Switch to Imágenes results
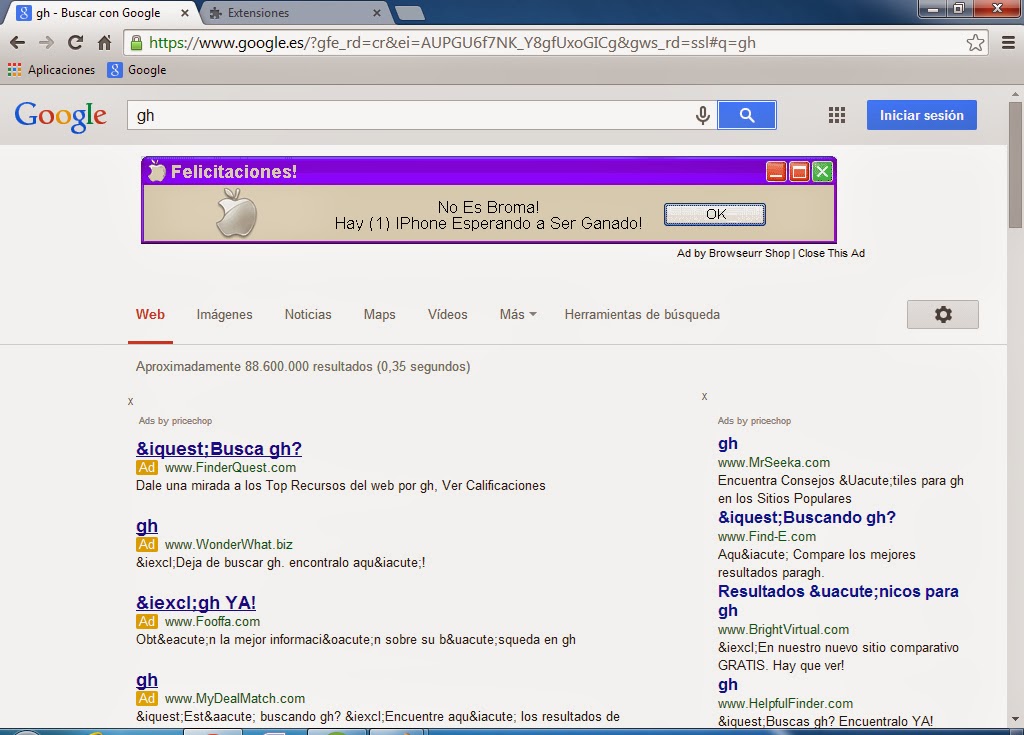 tap(224, 314)
